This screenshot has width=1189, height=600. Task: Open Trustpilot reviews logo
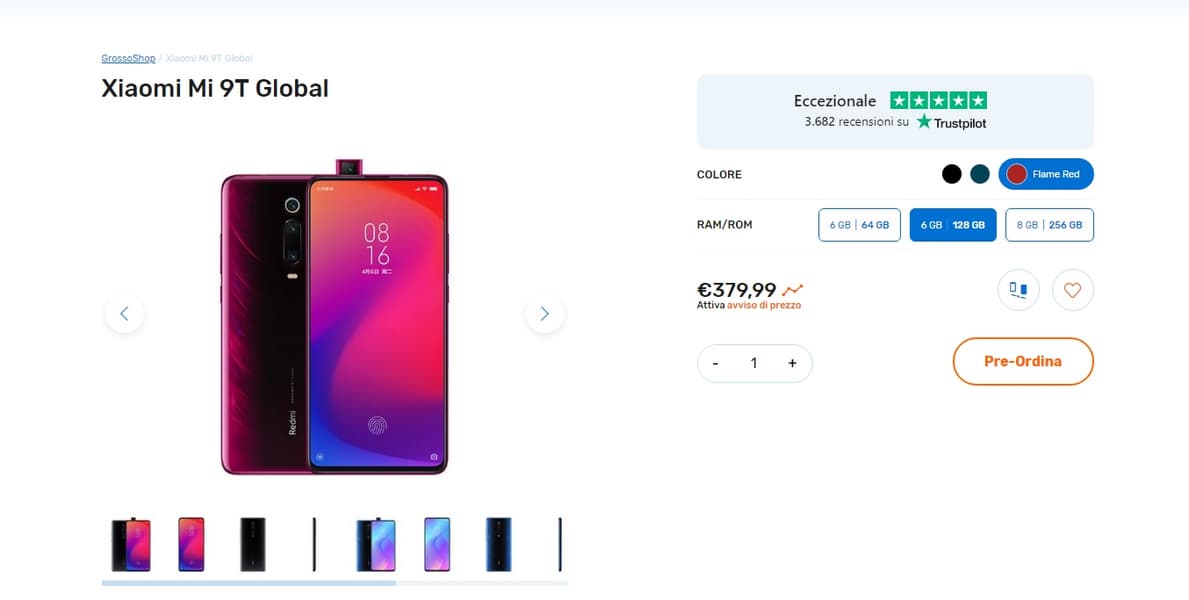951,122
